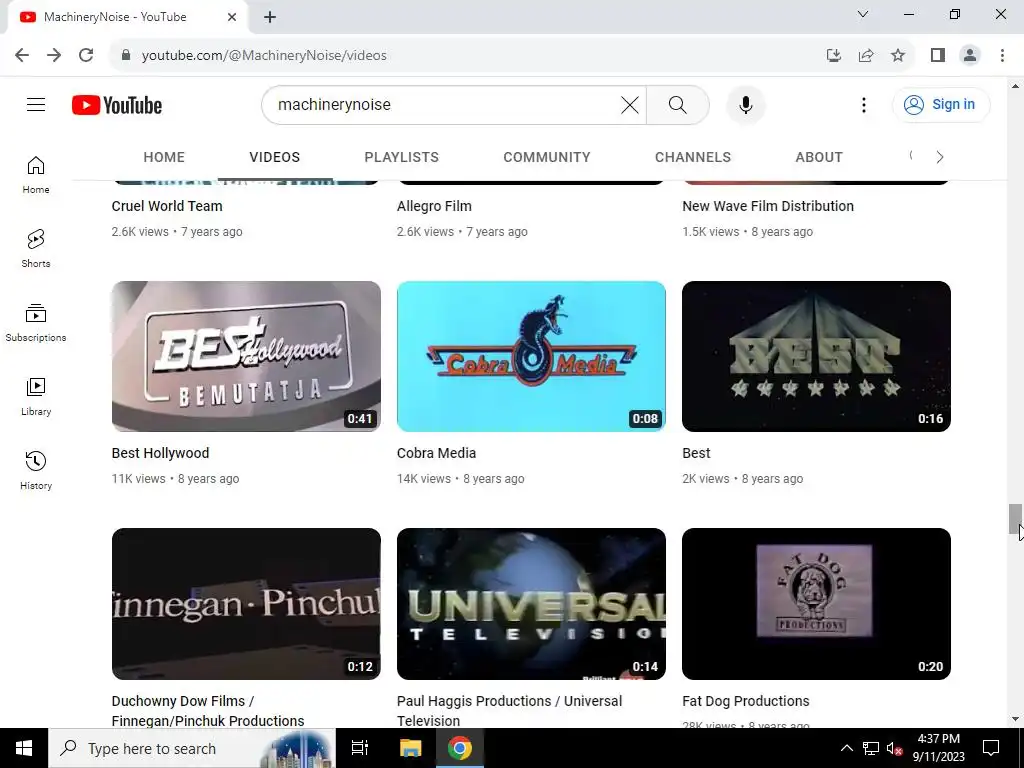Viewport: 1024px width, 768px height.
Task: Click the Chrome taskbar icon
Action: click(460, 748)
